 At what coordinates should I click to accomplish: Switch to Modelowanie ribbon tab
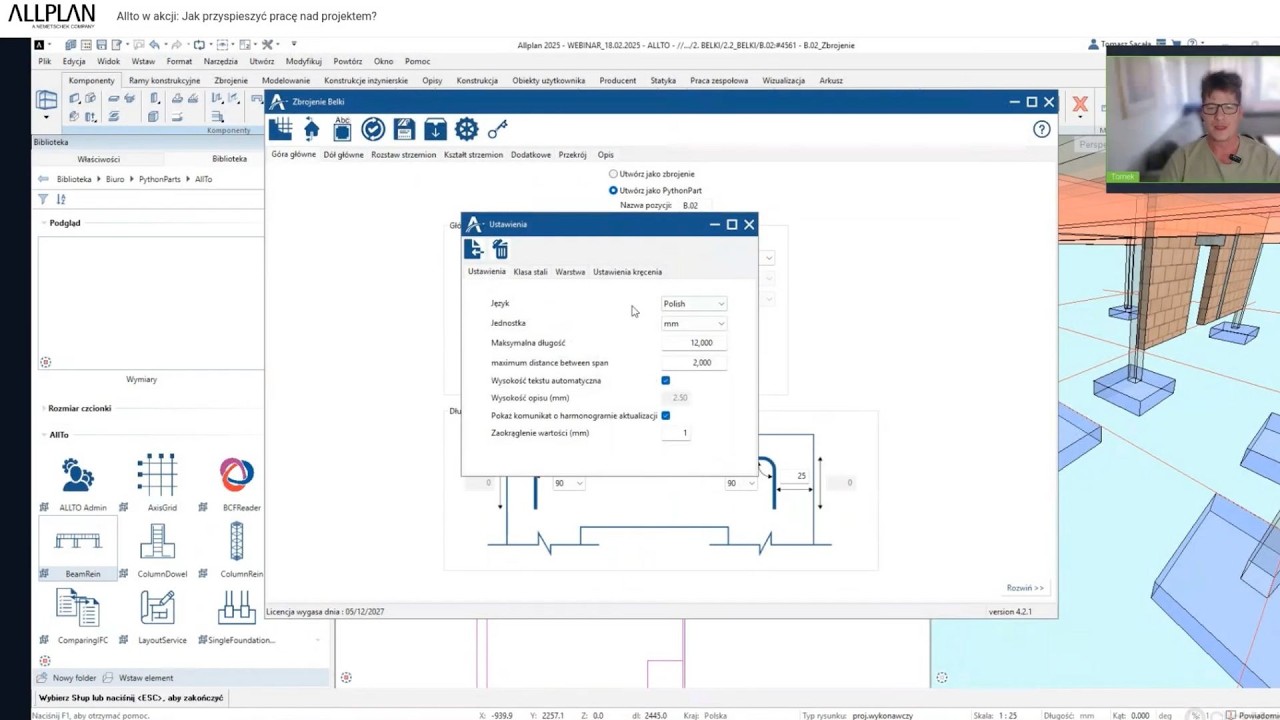pos(286,81)
